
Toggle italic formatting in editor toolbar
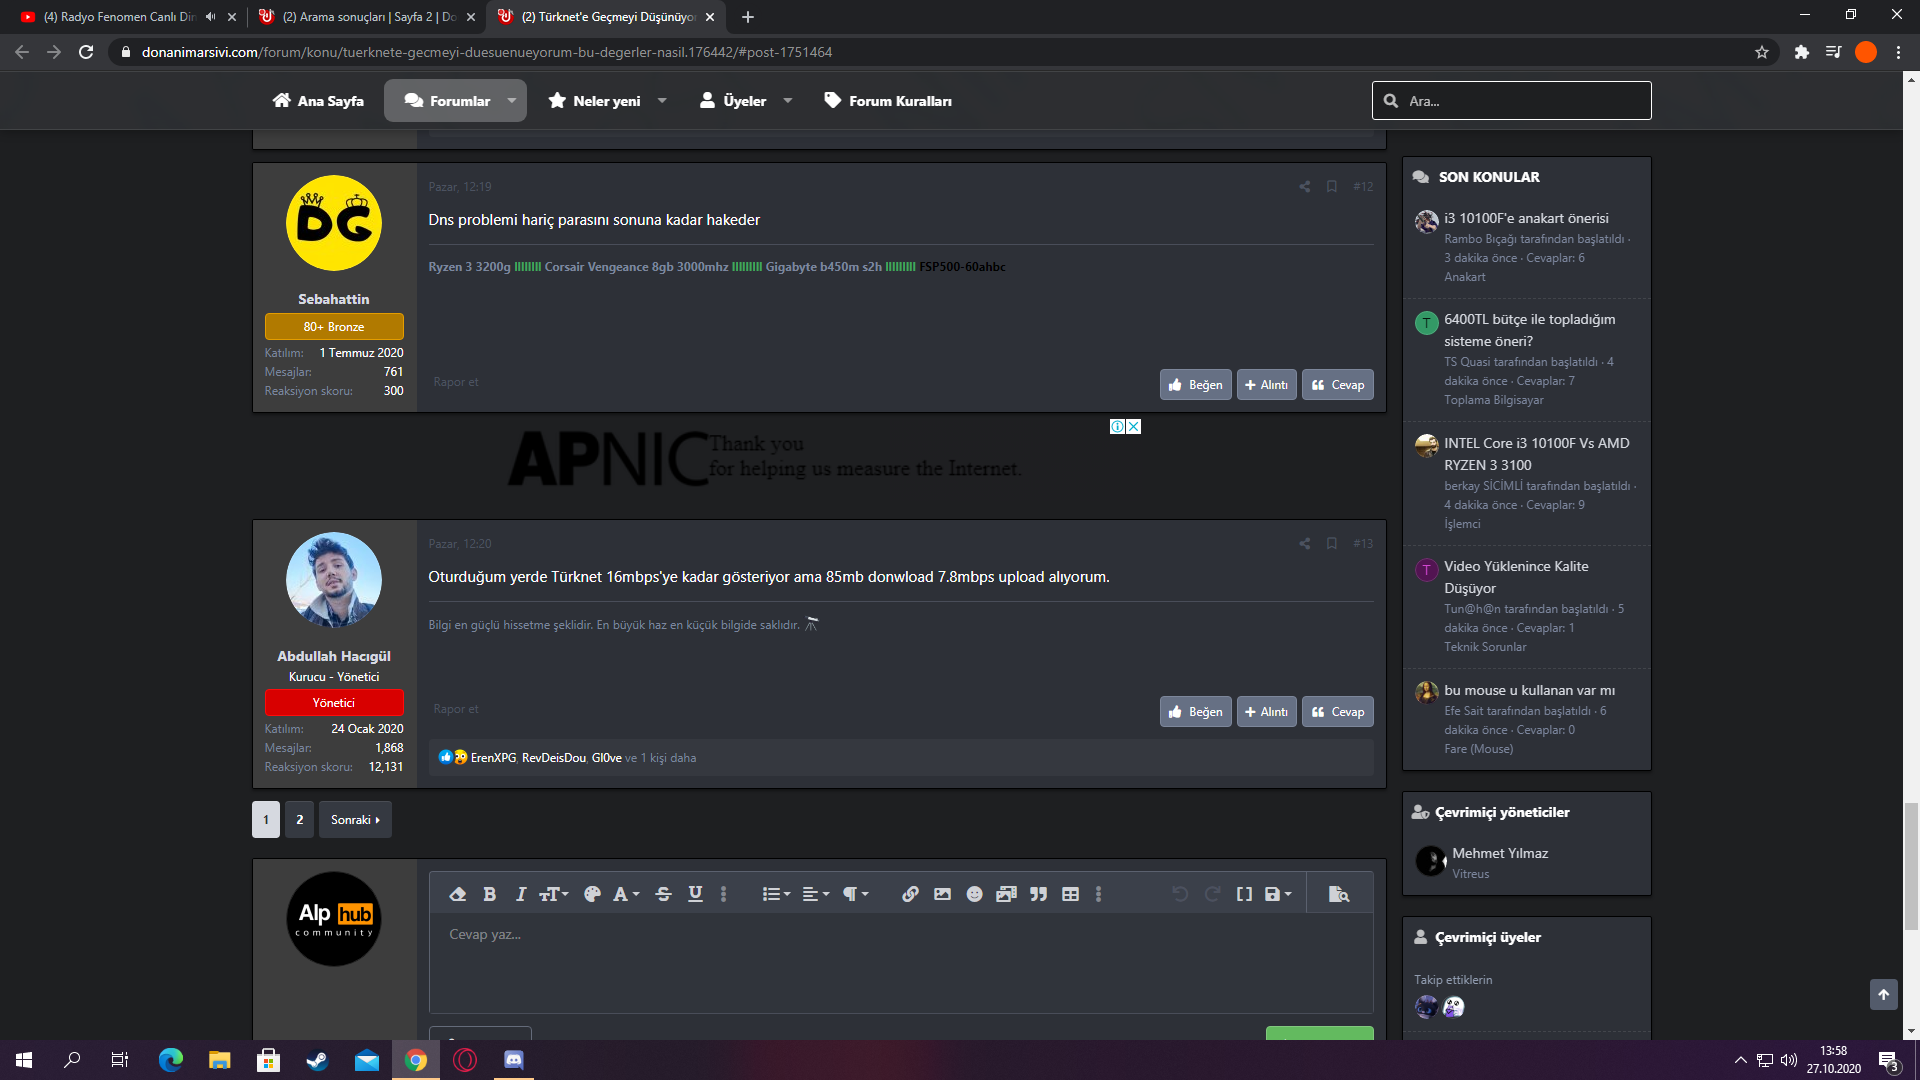coord(520,894)
